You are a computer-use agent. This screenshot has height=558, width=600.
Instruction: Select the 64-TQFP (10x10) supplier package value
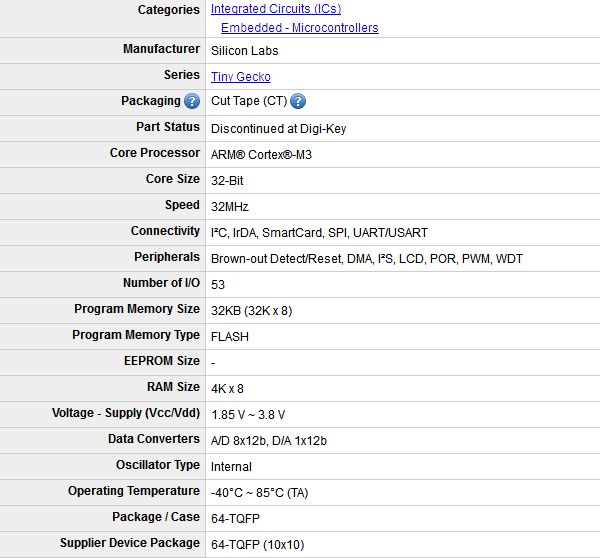258,545
